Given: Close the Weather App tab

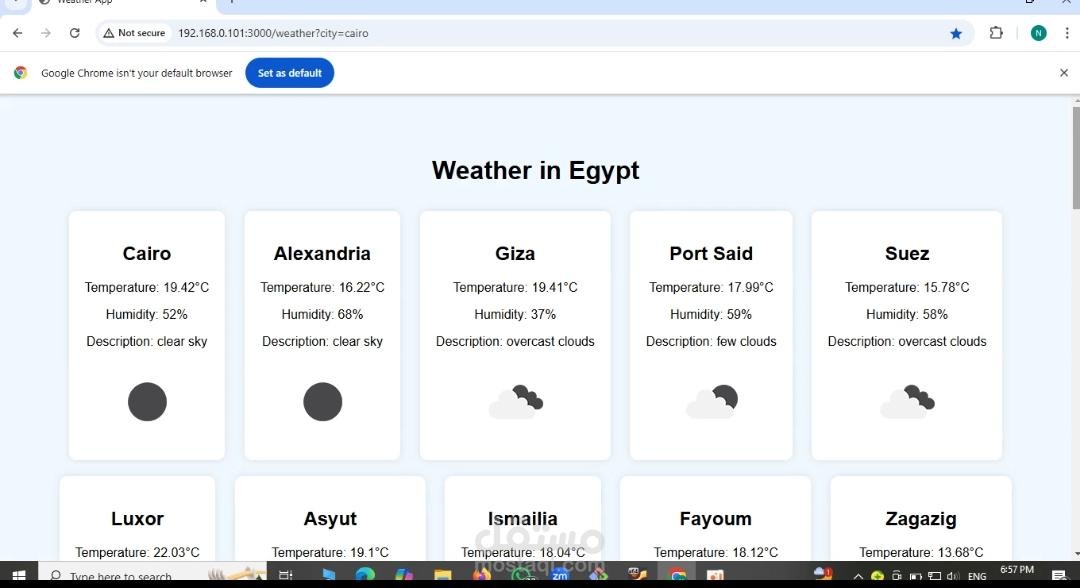Looking at the screenshot, I should pyautogui.click(x=203, y=2).
